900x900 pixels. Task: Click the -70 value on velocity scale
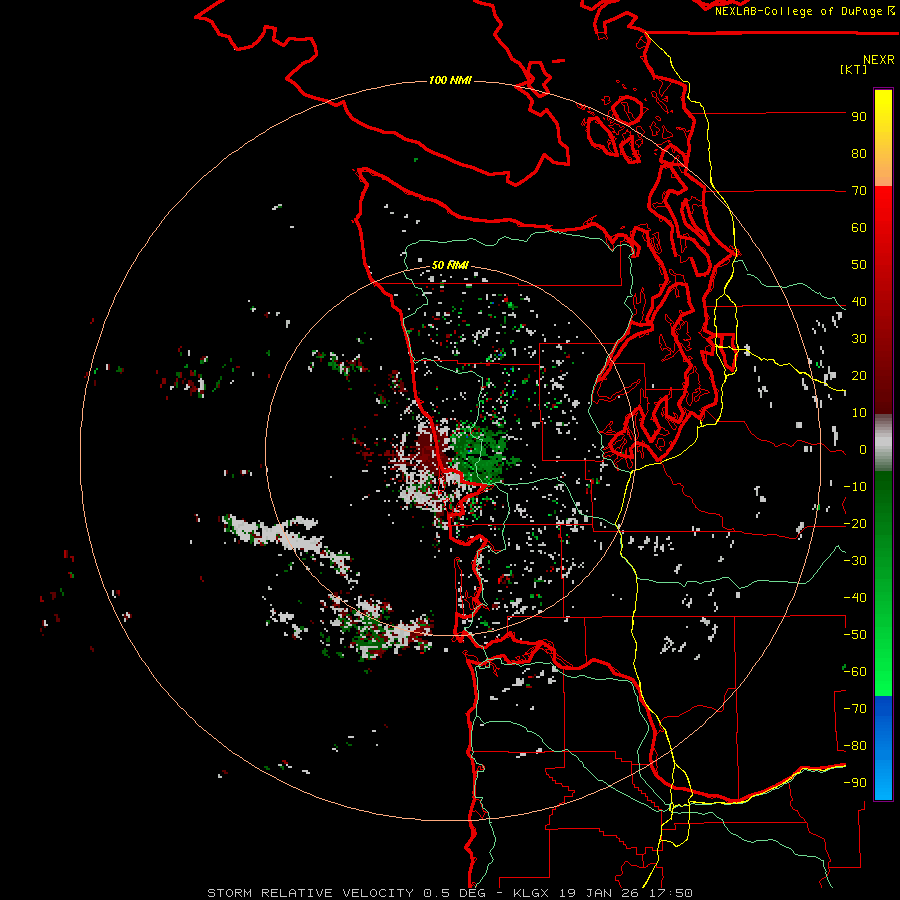coord(855,709)
